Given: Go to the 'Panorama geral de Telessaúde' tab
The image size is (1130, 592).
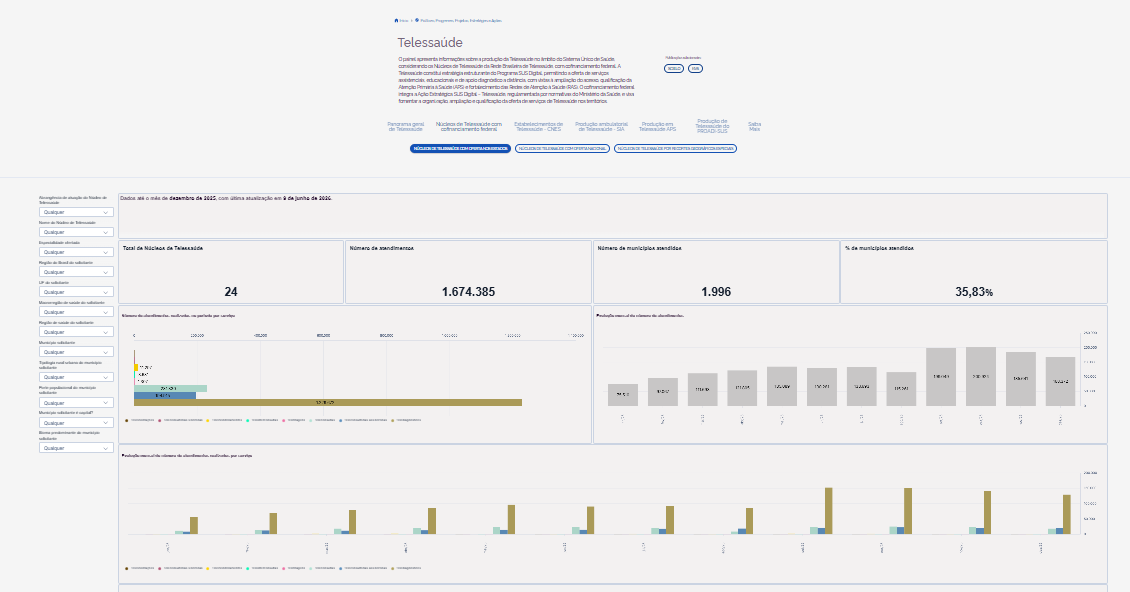Looking at the screenshot, I should 406,126.
